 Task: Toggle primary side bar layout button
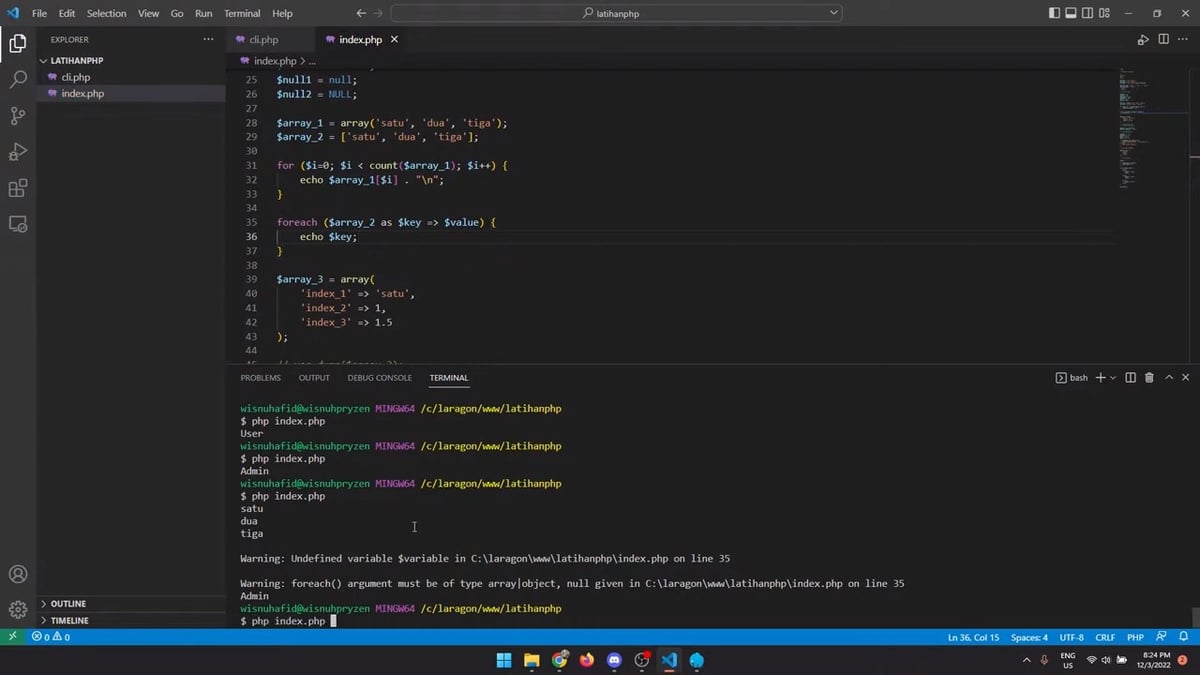coord(1054,13)
